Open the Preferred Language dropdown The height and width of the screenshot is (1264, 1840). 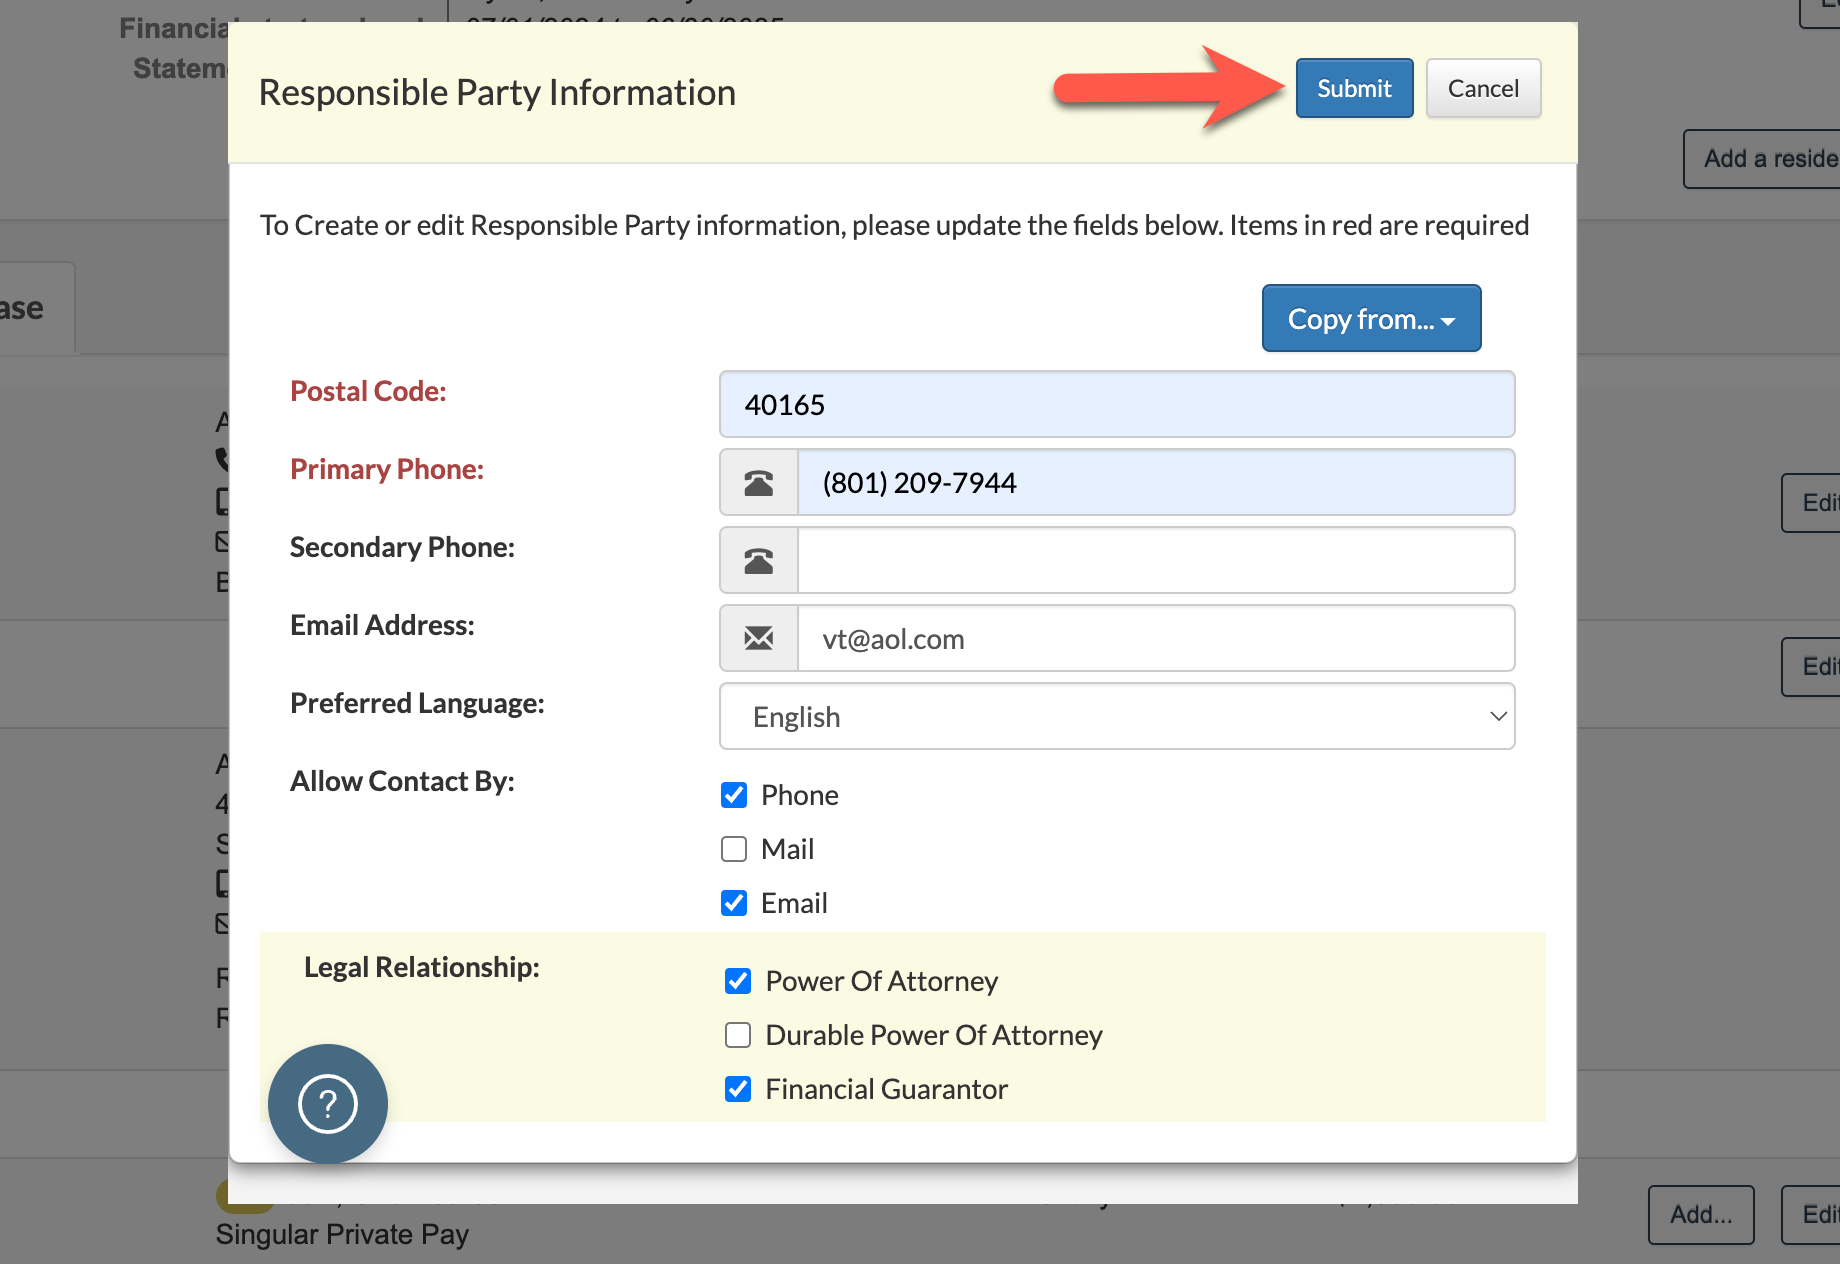(x=1117, y=717)
